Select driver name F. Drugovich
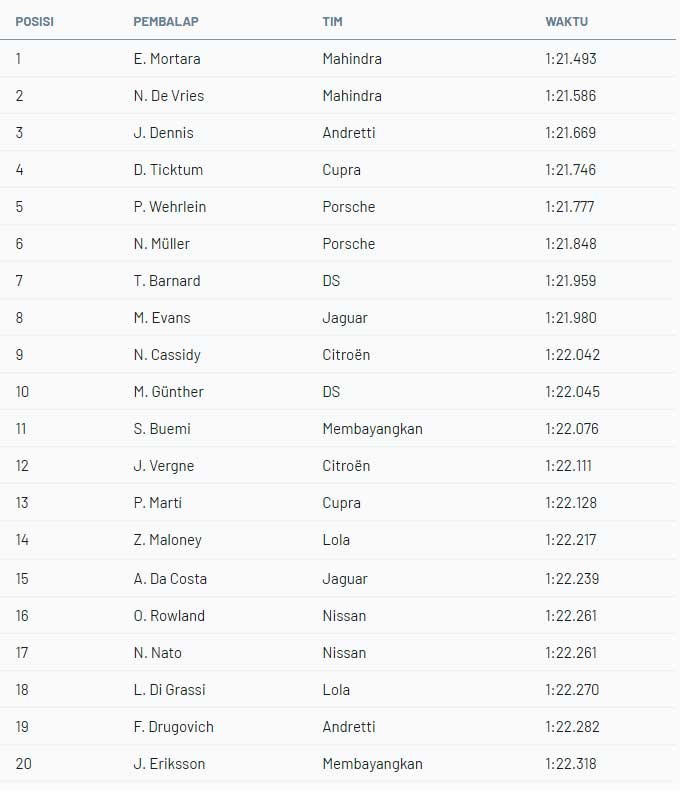This screenshot has height=792, width=680. point(174,727)
